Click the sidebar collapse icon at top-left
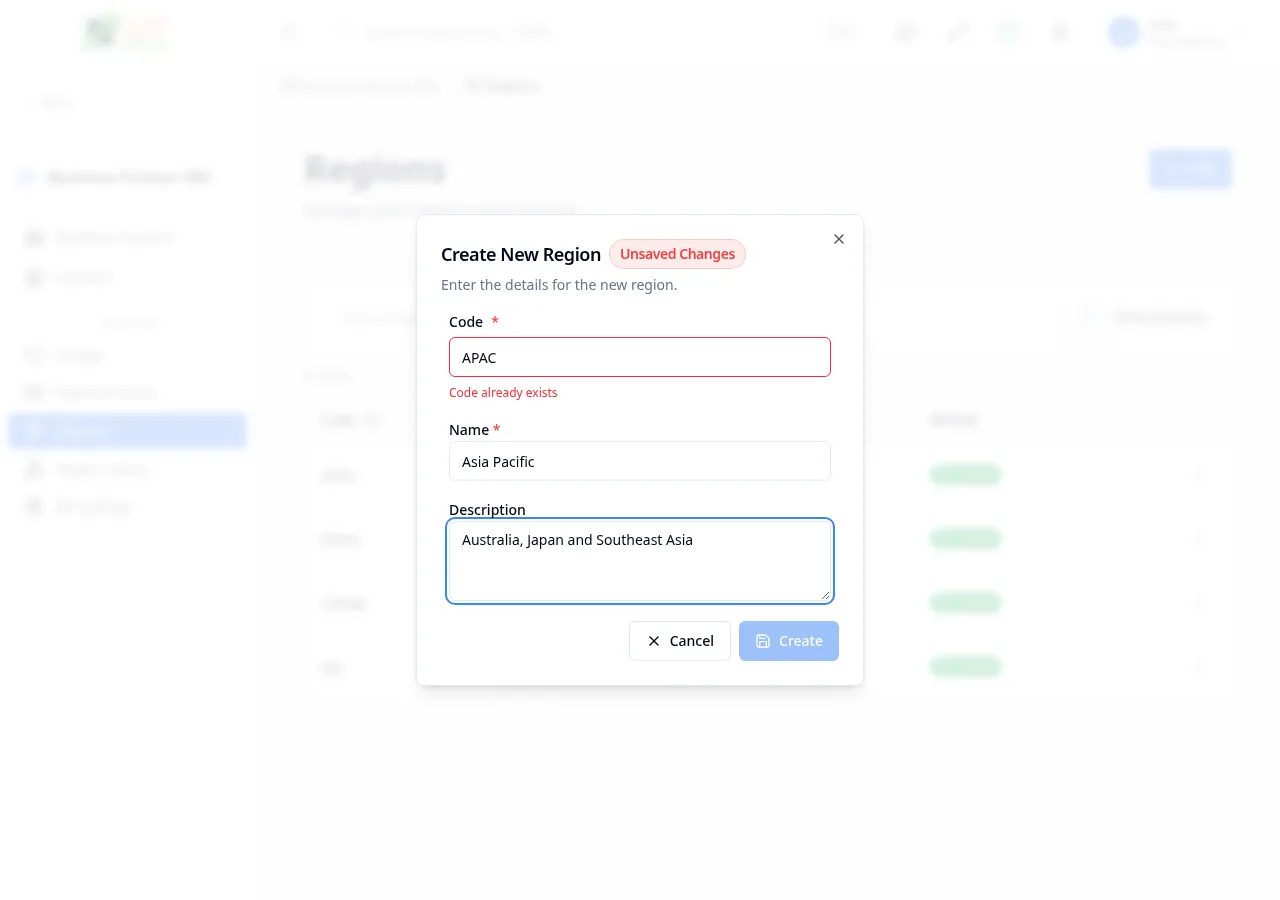 click(x=290, y=32)
